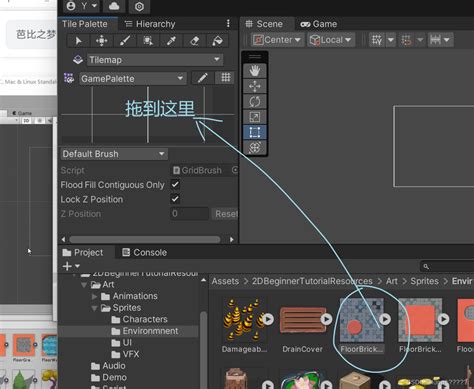Select the circled FloorBrick sprite thumbnail

362,320
